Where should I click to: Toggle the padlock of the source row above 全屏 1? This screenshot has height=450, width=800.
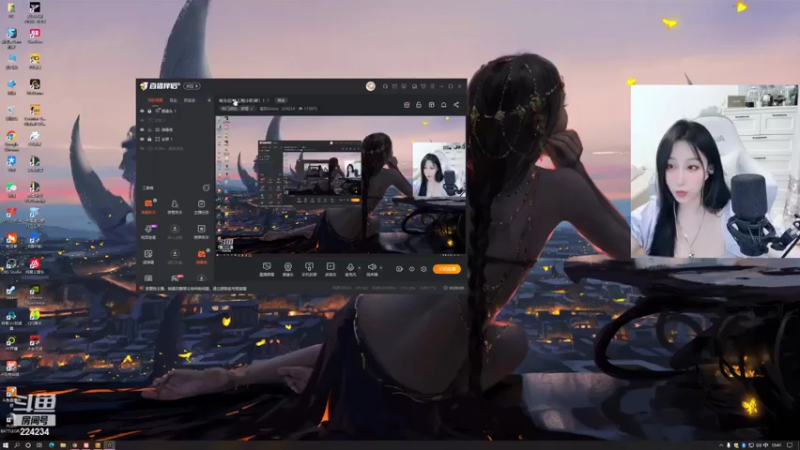click(x=149, y=130)
